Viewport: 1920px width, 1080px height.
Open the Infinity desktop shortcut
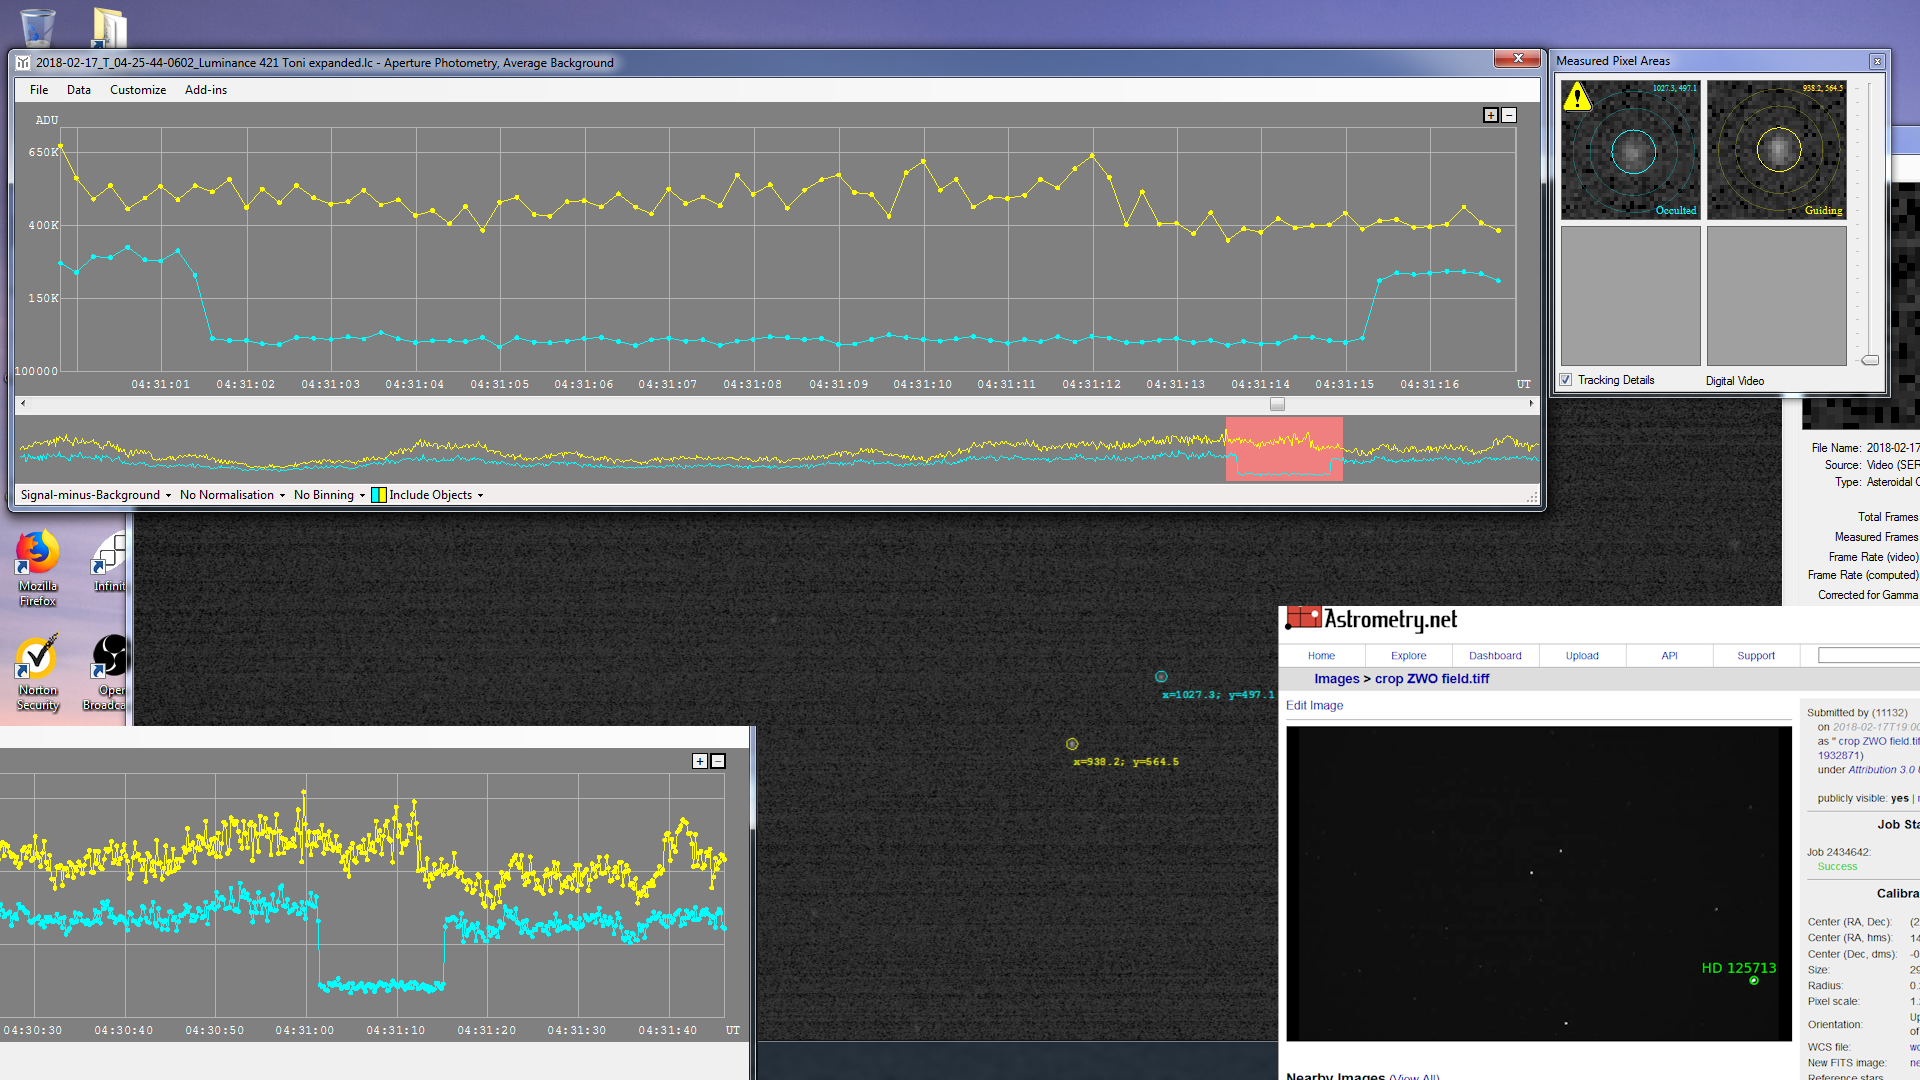pyautogui.click(x=109, y=563)
